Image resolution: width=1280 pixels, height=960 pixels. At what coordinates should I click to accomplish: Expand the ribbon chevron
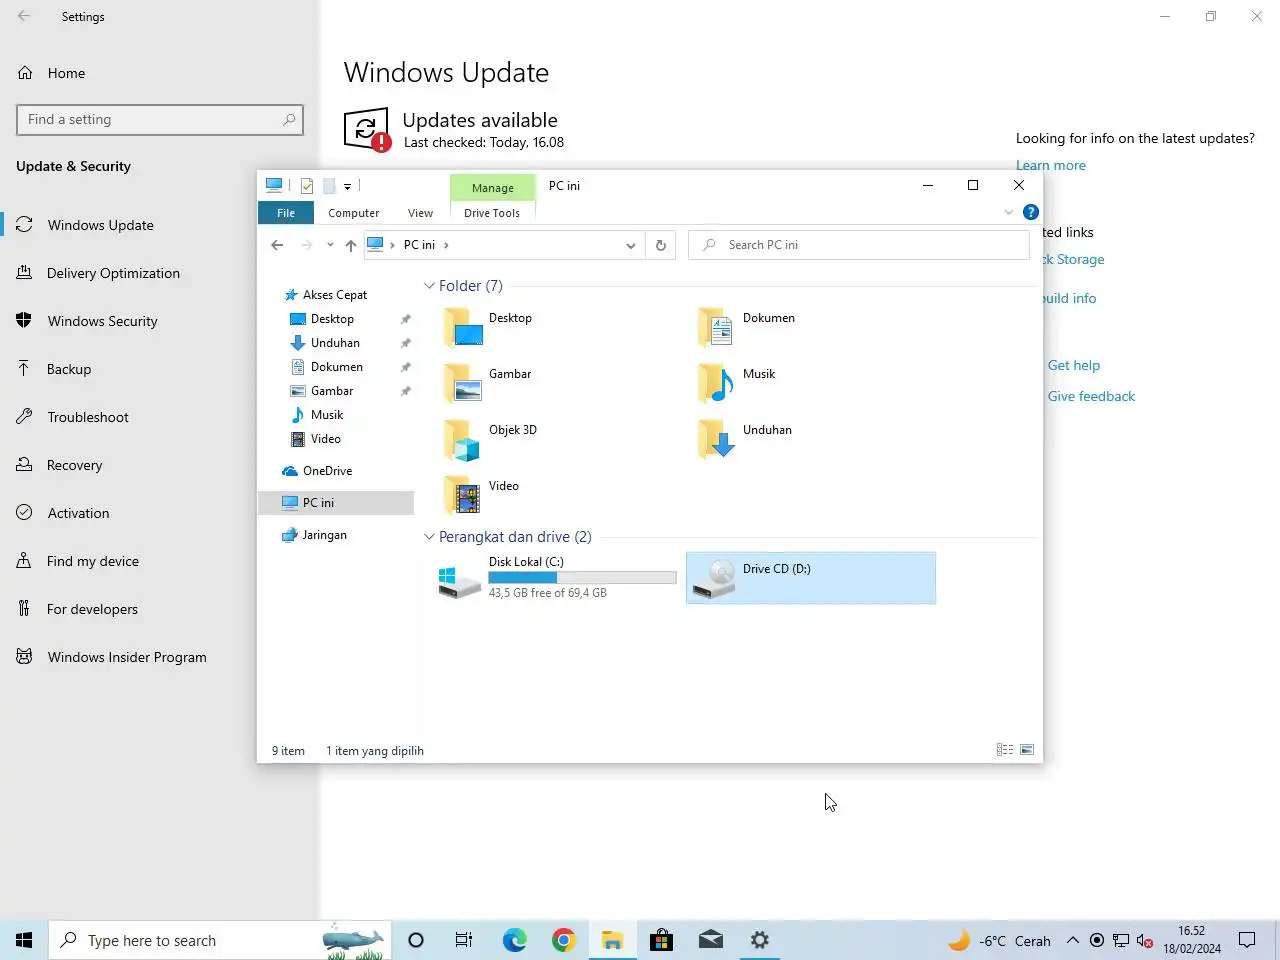point(1008,212)
